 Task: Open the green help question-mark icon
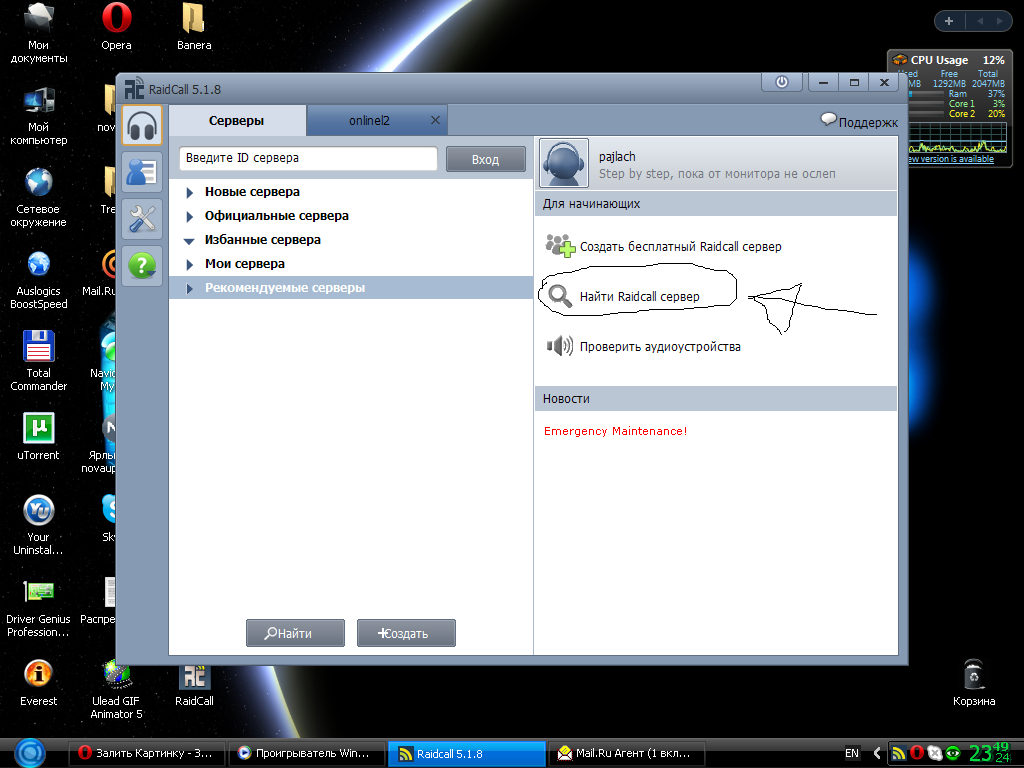point(142,265)
